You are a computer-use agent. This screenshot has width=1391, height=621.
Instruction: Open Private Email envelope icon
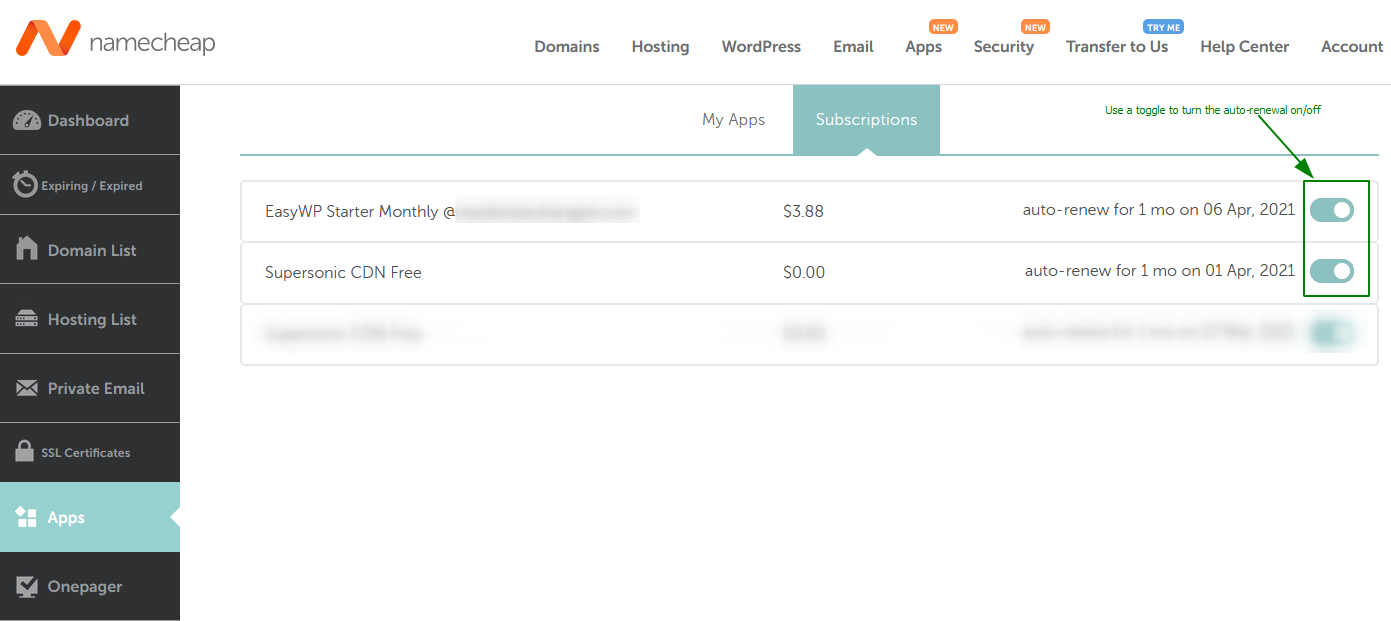27,388
